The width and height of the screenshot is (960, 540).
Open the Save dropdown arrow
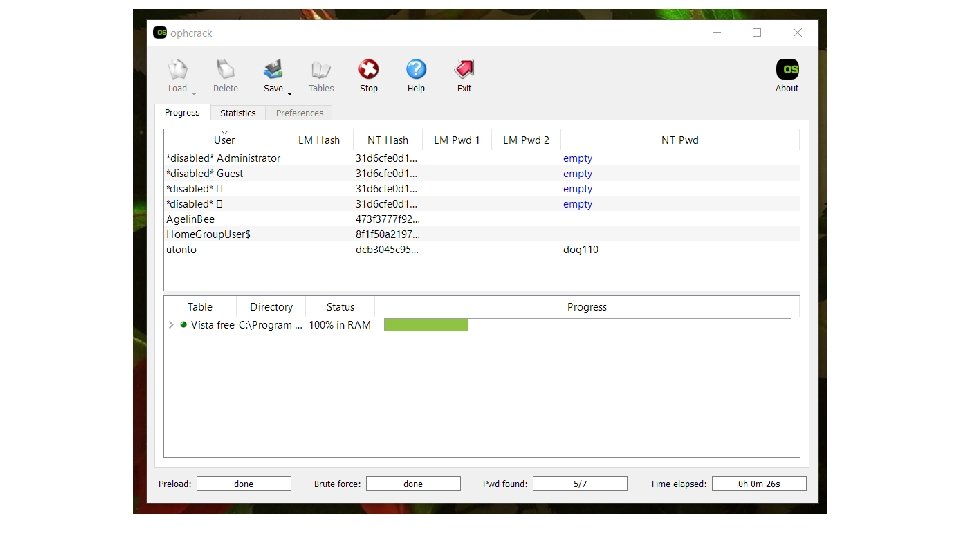[289, 94]
